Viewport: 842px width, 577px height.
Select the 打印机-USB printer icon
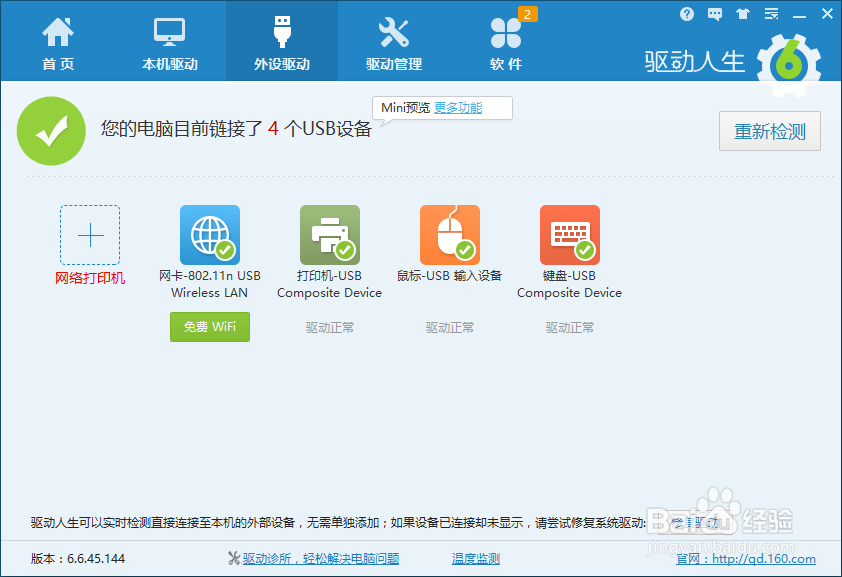(x=330, y=235)
